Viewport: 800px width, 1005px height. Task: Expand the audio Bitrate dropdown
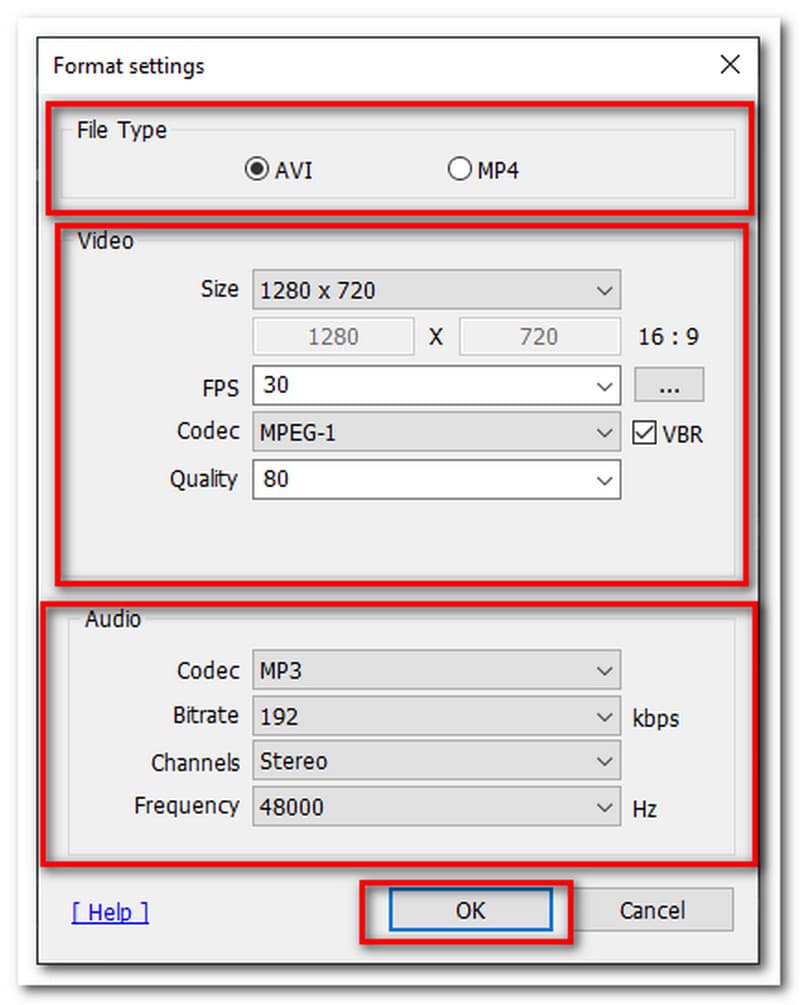coord(436,717)
